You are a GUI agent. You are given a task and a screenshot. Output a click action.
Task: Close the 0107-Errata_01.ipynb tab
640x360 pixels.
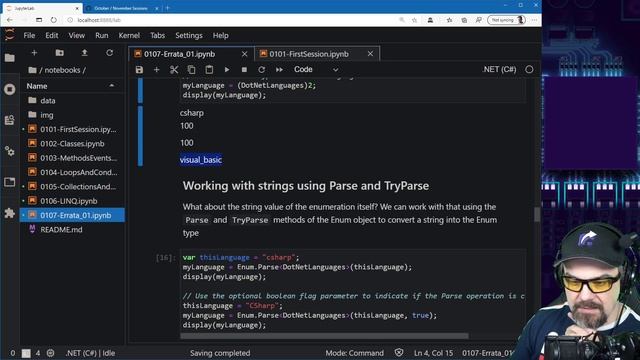coord(244,54)
